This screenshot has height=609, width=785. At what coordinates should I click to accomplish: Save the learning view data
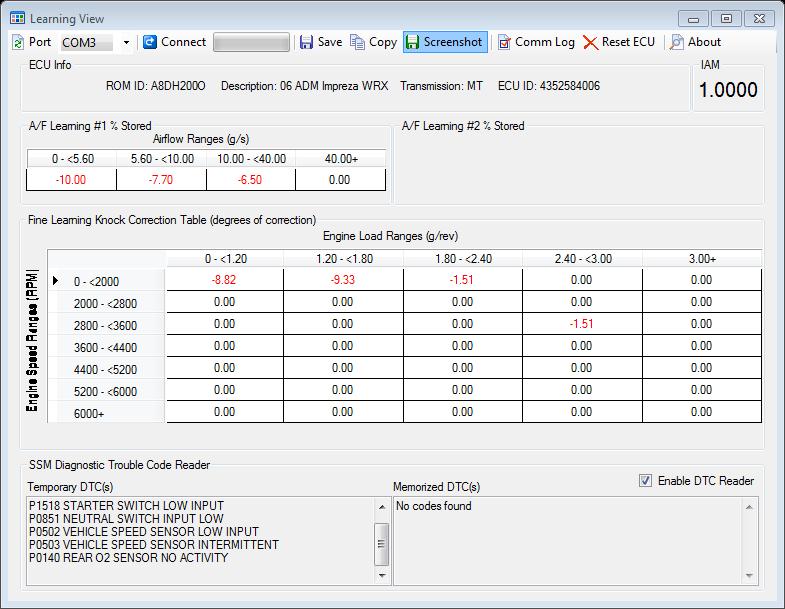click(x=321, y=42)
